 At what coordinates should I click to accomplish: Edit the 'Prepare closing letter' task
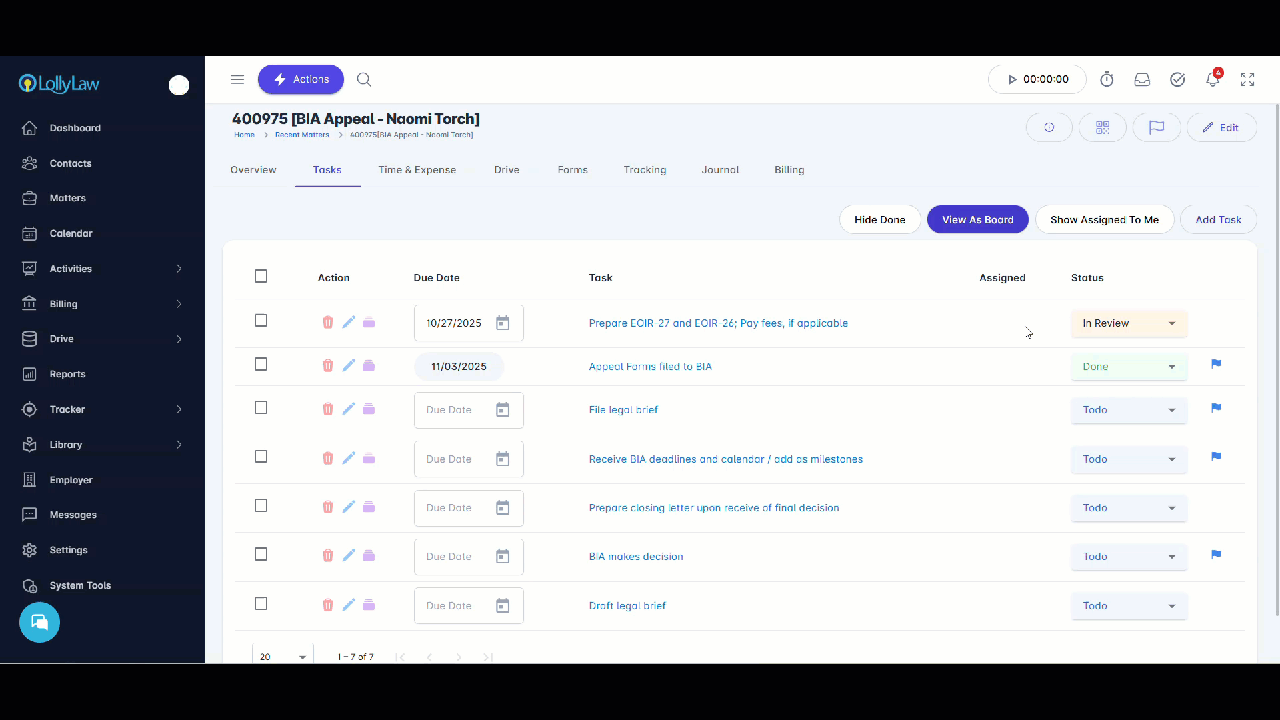tap(349, 507)
